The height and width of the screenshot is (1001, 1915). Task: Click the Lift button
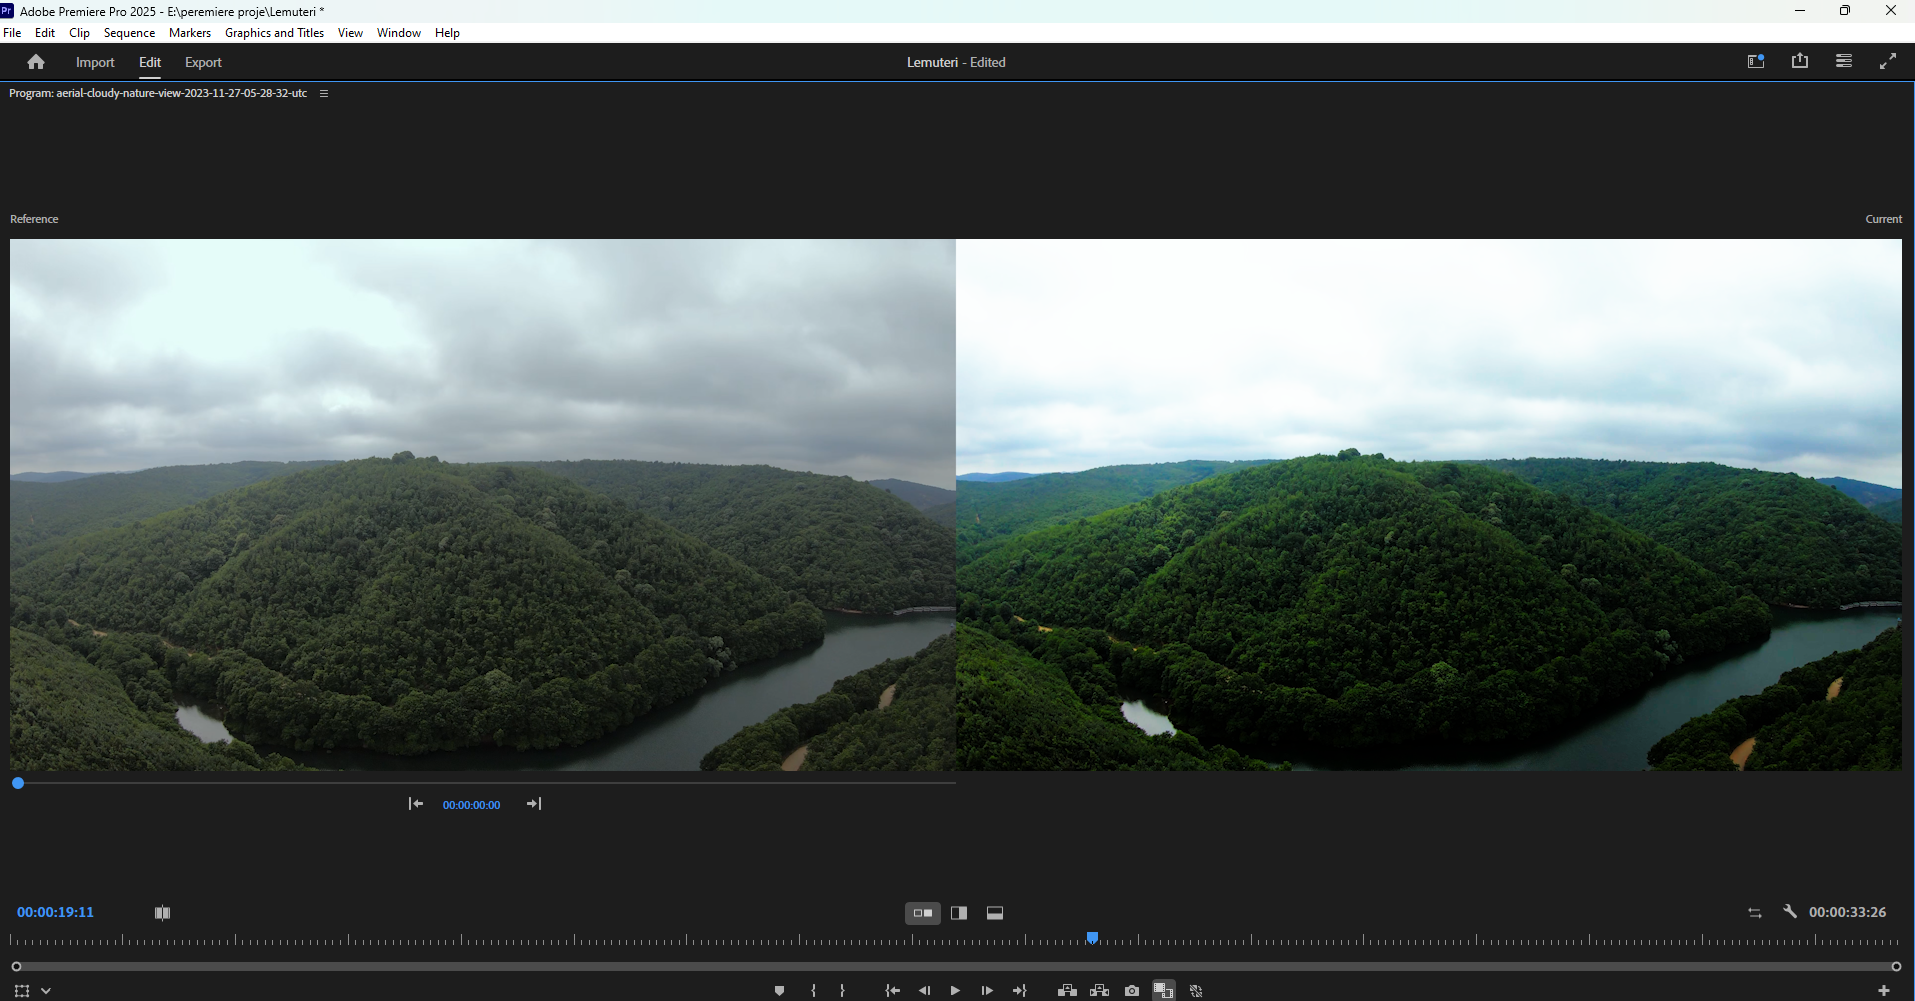(1067, 991)
